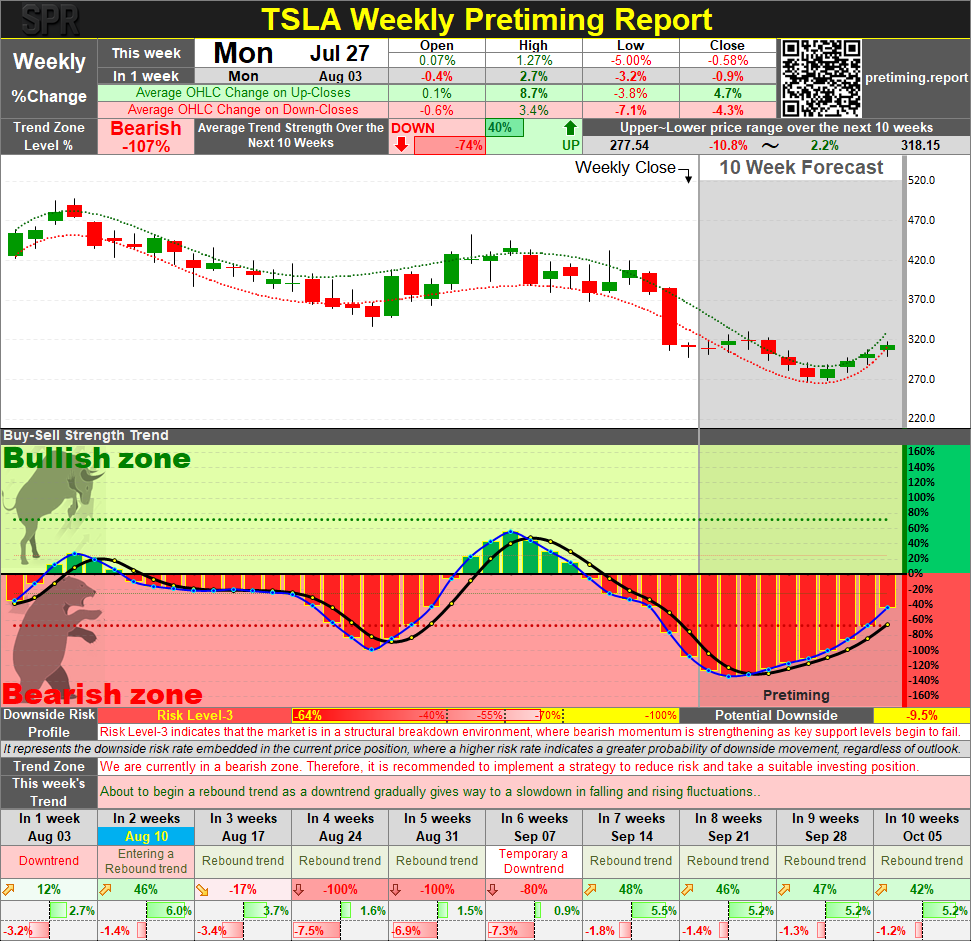Open the pretiming.report link
This screenshot has height=941, width=971.
click(x=916, y=78)
